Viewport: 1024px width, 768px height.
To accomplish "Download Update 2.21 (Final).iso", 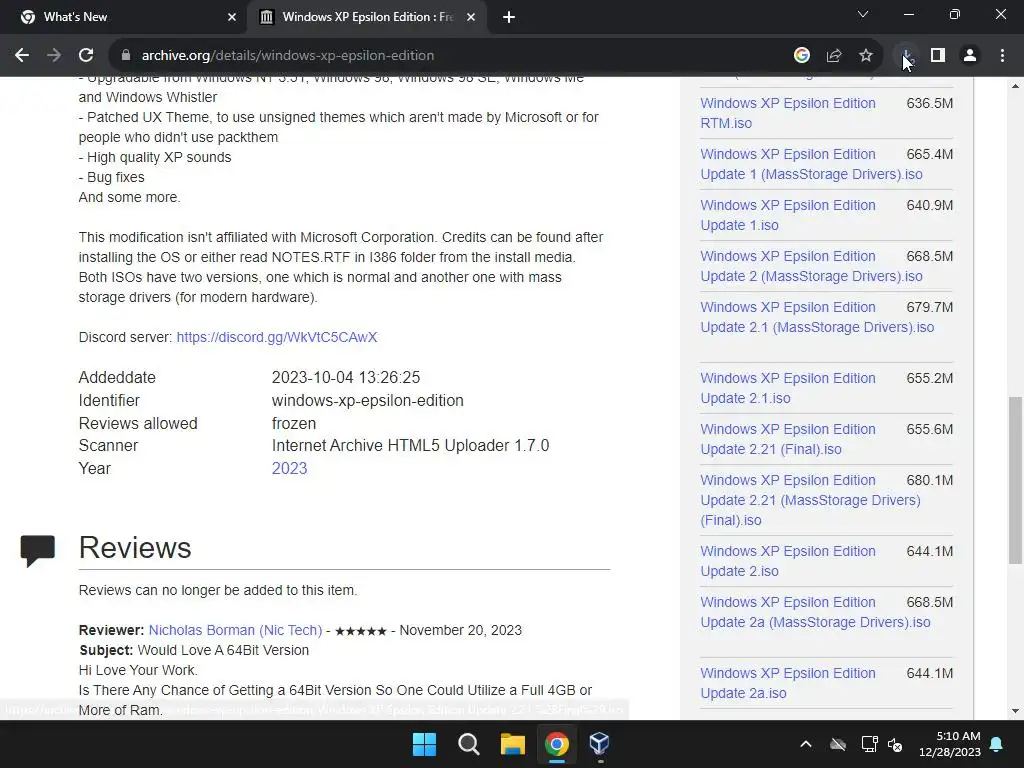I will click(788, 439).
